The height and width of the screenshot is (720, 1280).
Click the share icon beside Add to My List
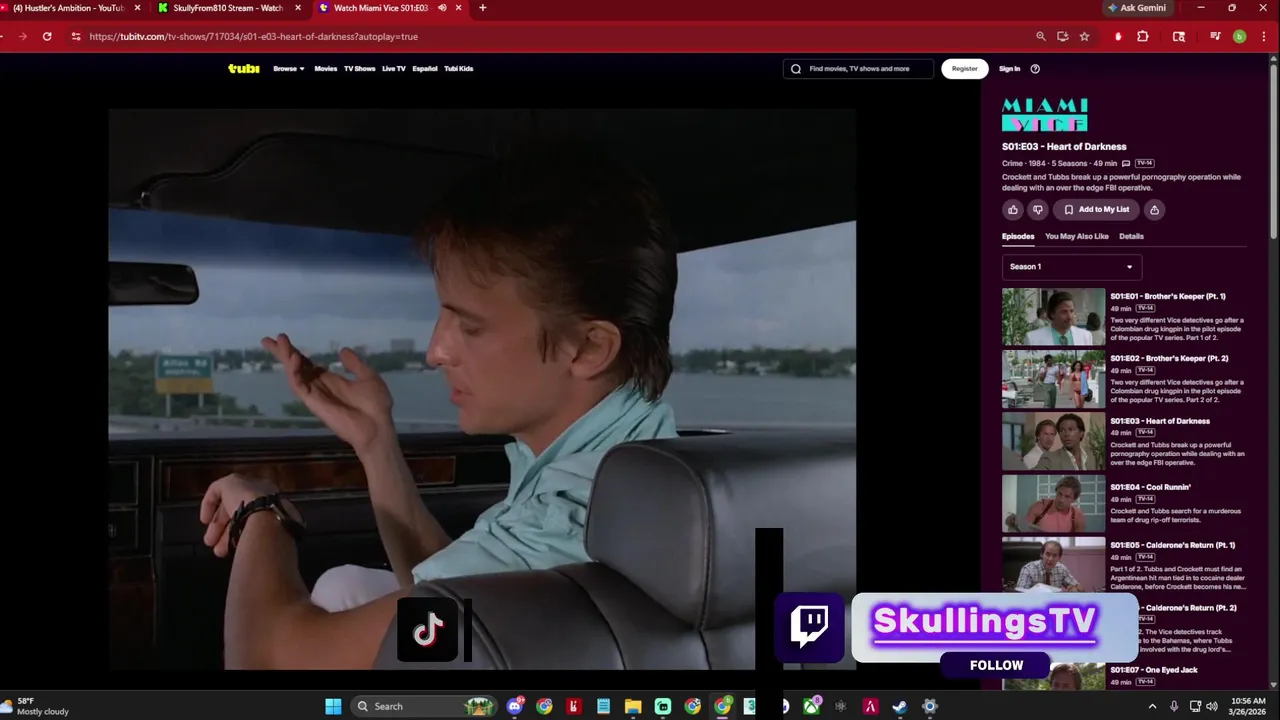pyautogui.click(x=1154, y=210)
